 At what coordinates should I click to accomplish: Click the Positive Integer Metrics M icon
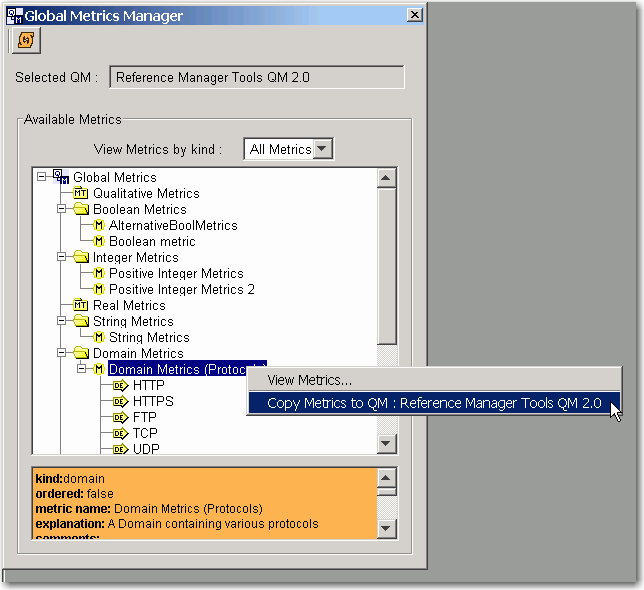99,273
